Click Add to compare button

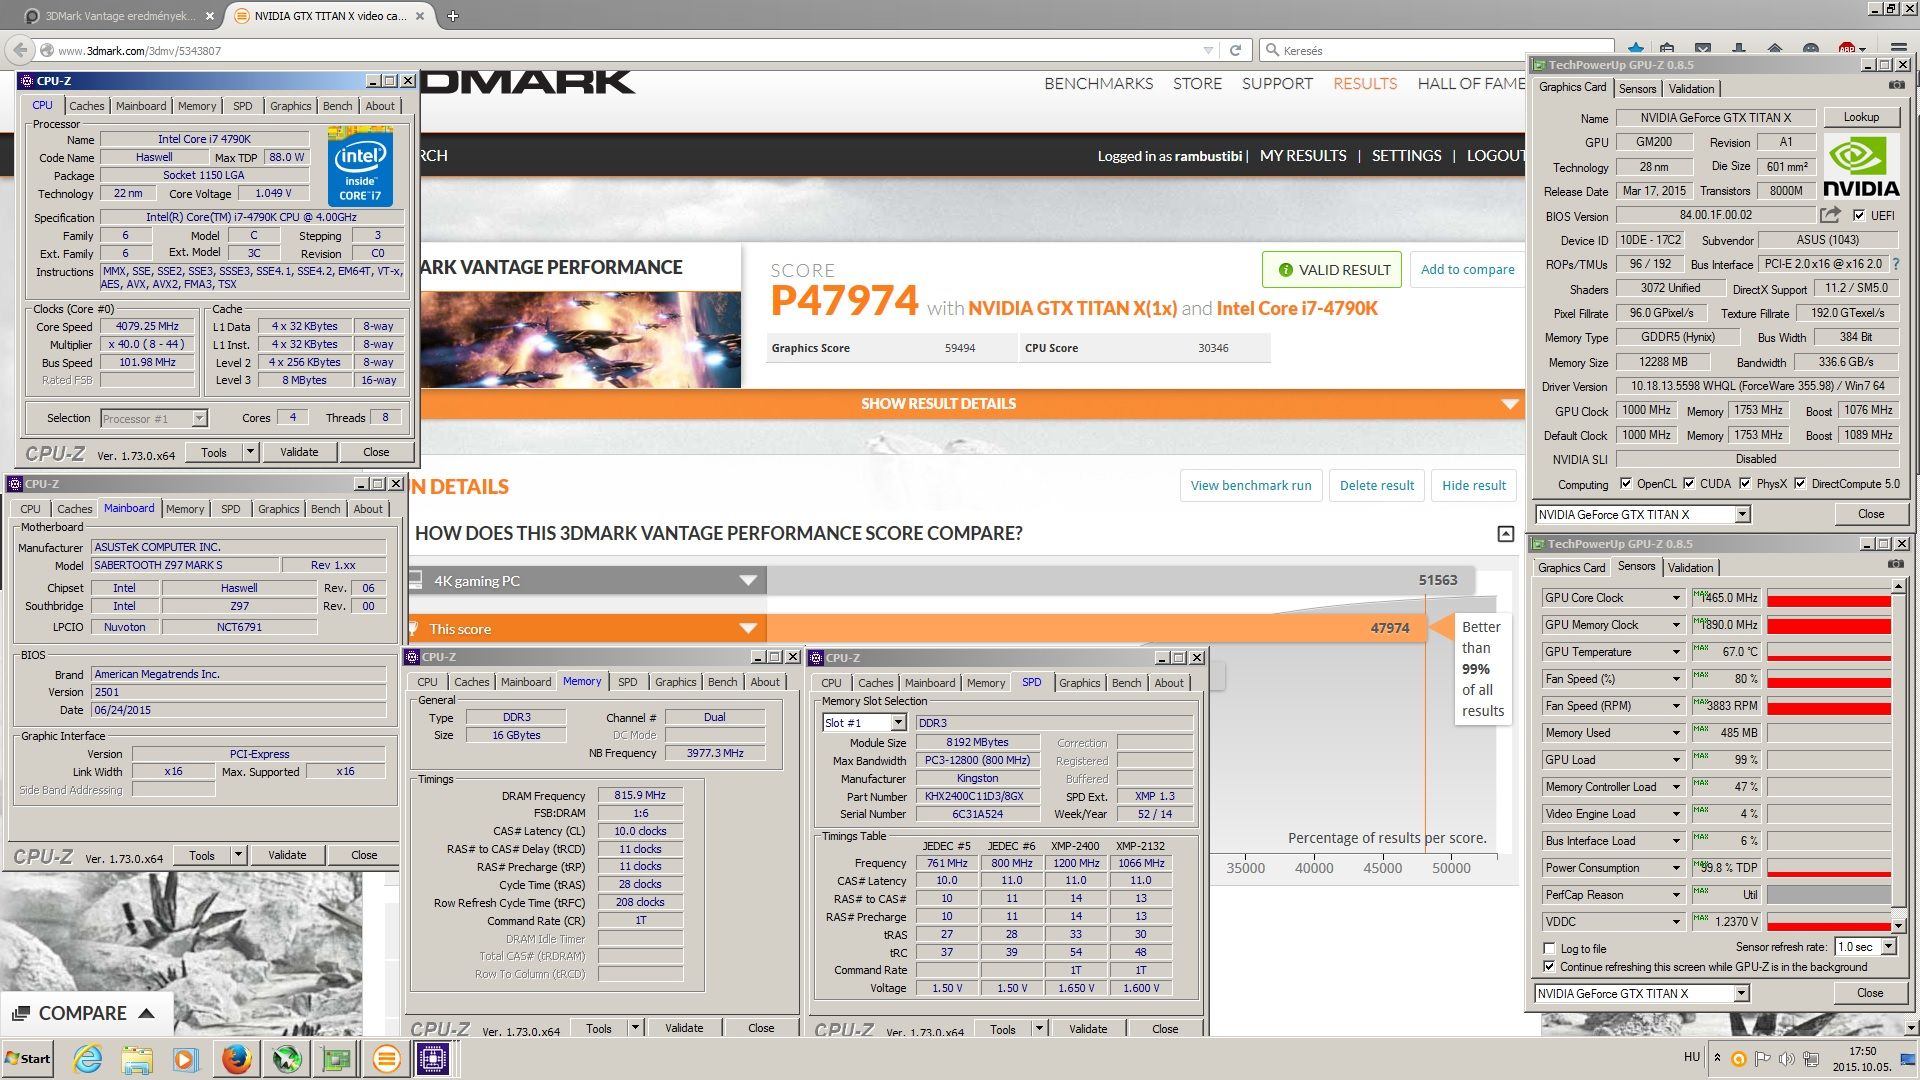click(x=1467, y=270)
